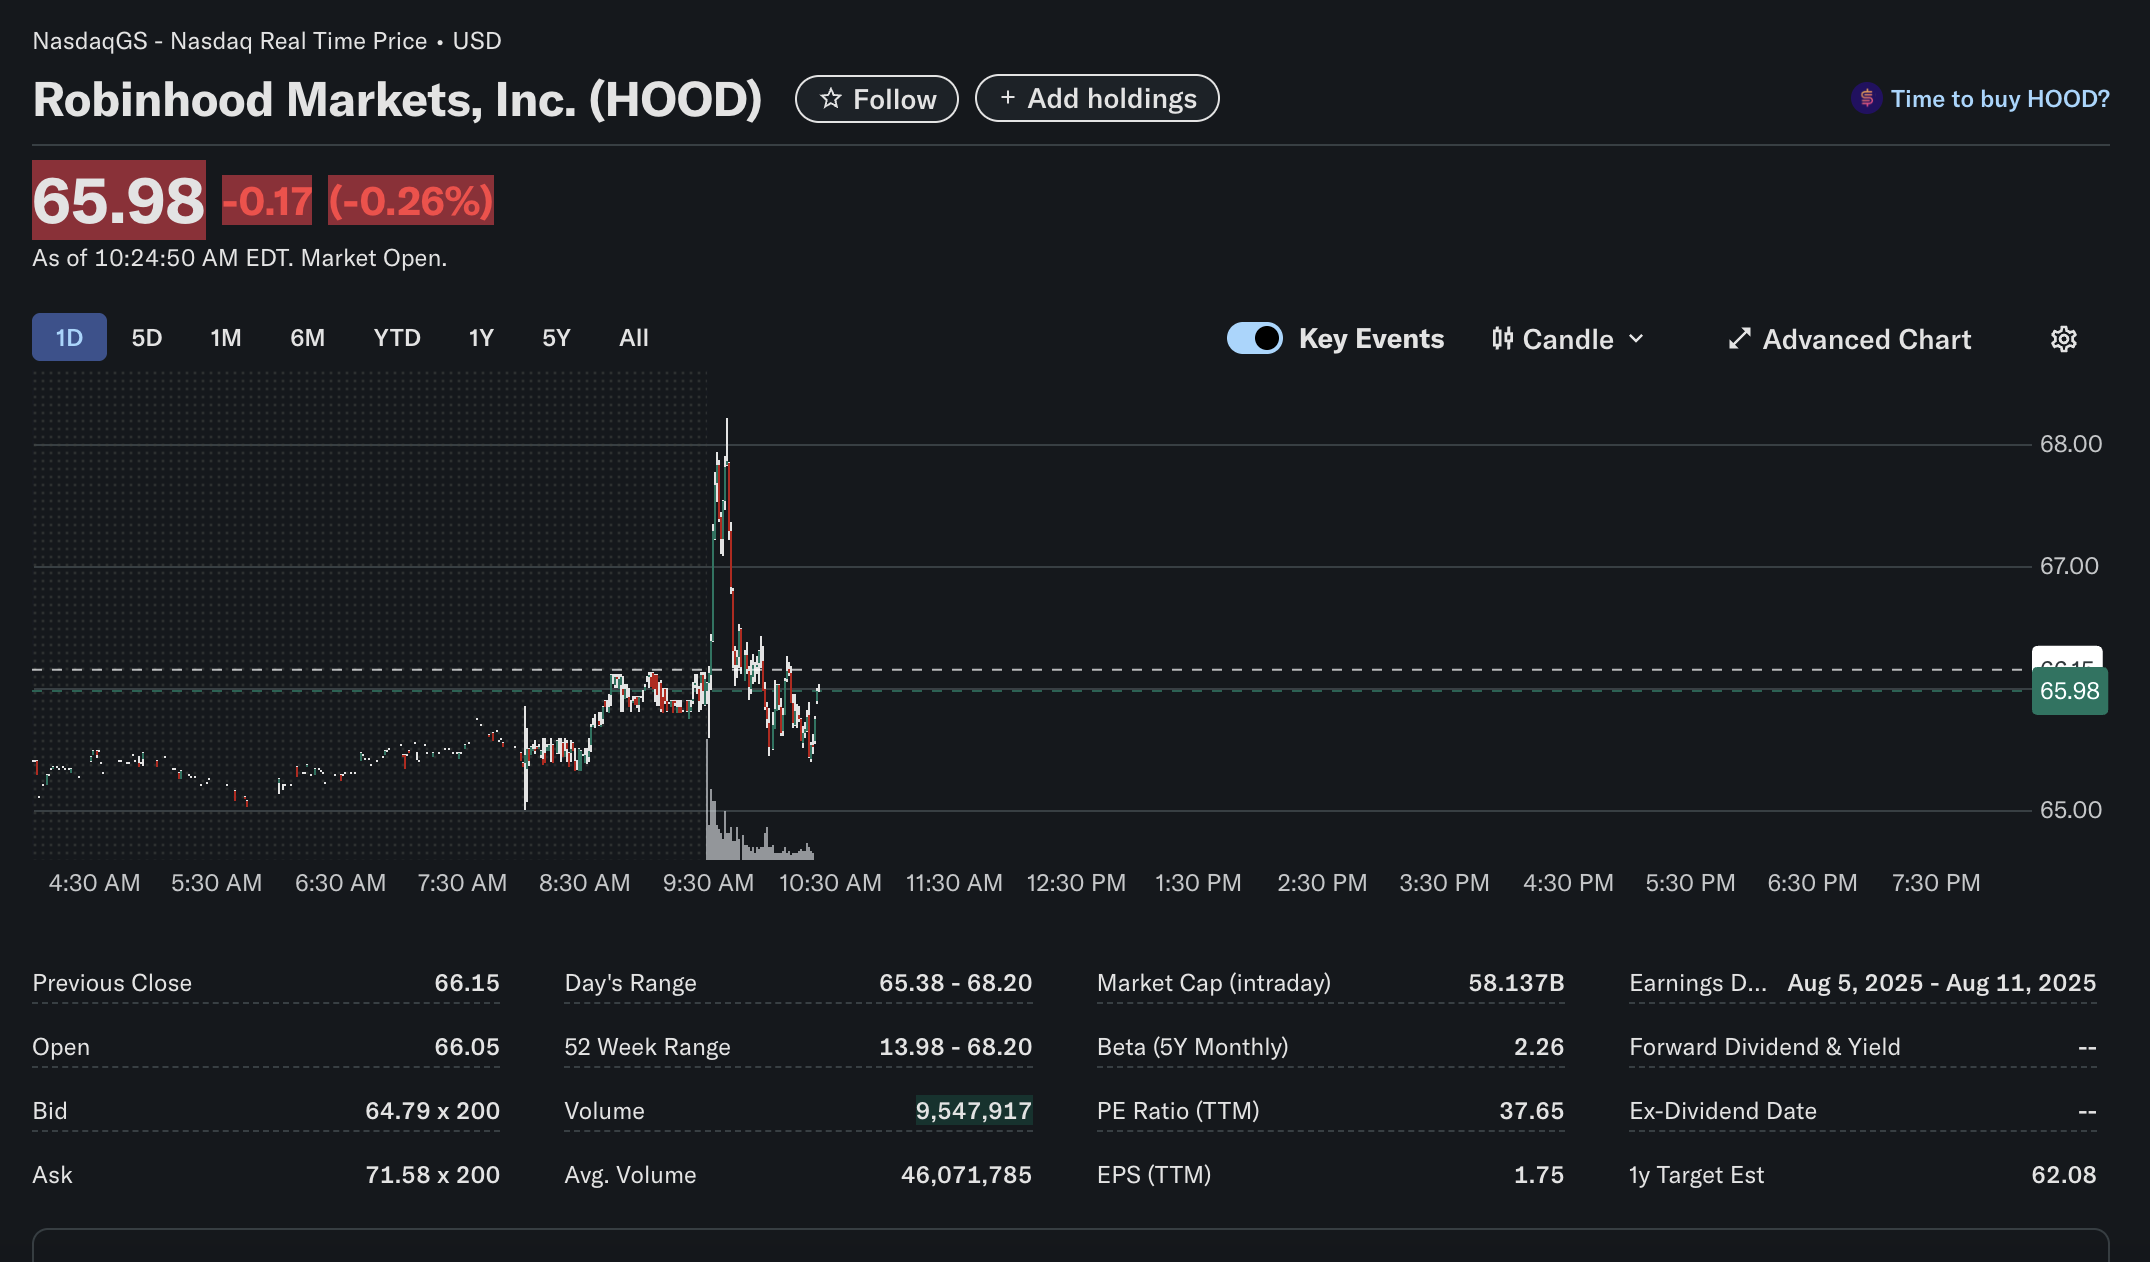The width and height of the screenshot is (2150, 1262).
Task: Click the Previous Close value 66.15
Action: pos(467,983)
